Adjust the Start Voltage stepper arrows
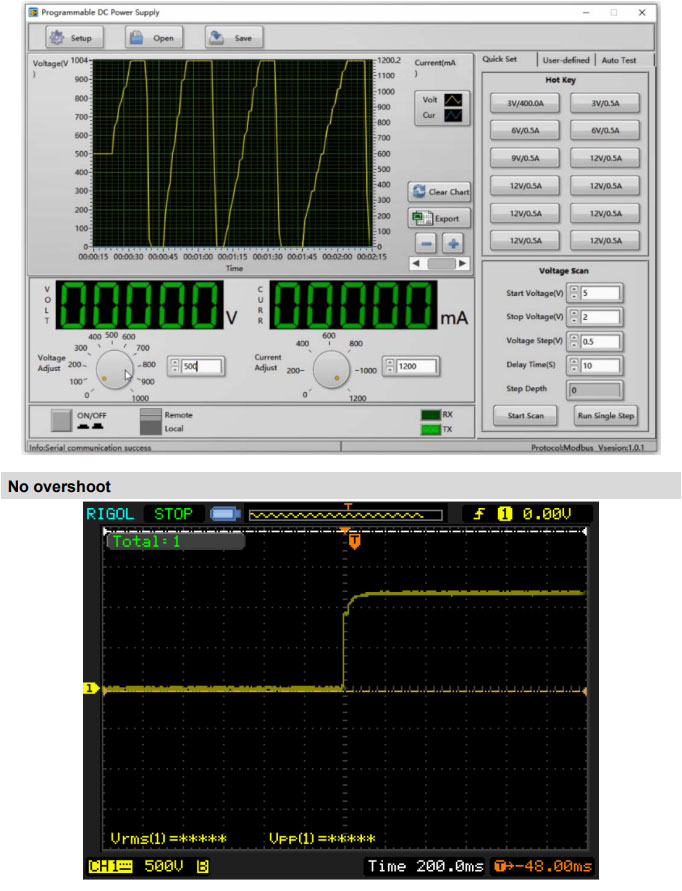This screenshot has width=682, height=891. (574, 293)
